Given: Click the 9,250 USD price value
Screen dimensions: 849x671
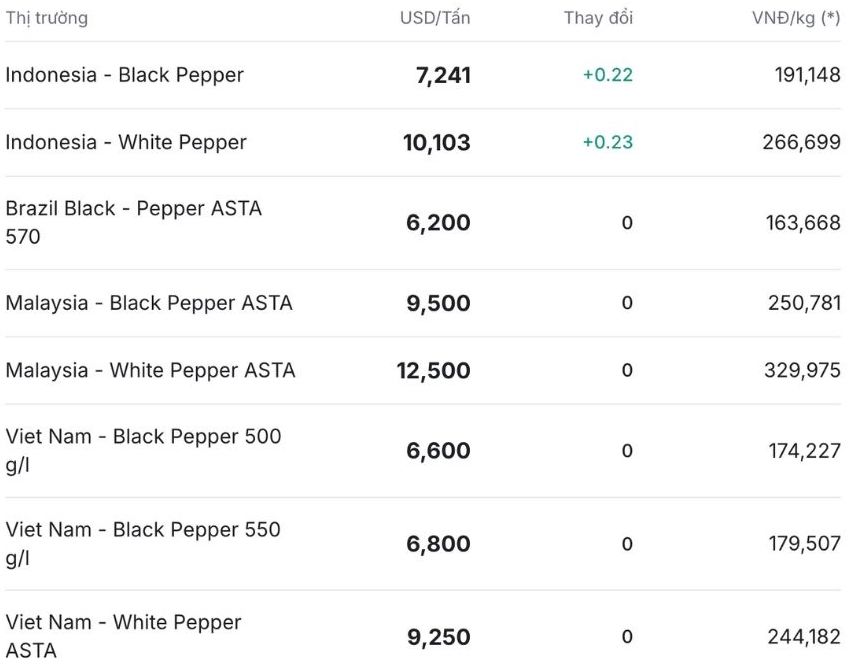Looking at the screenshot, I should (x=439, y=637).
